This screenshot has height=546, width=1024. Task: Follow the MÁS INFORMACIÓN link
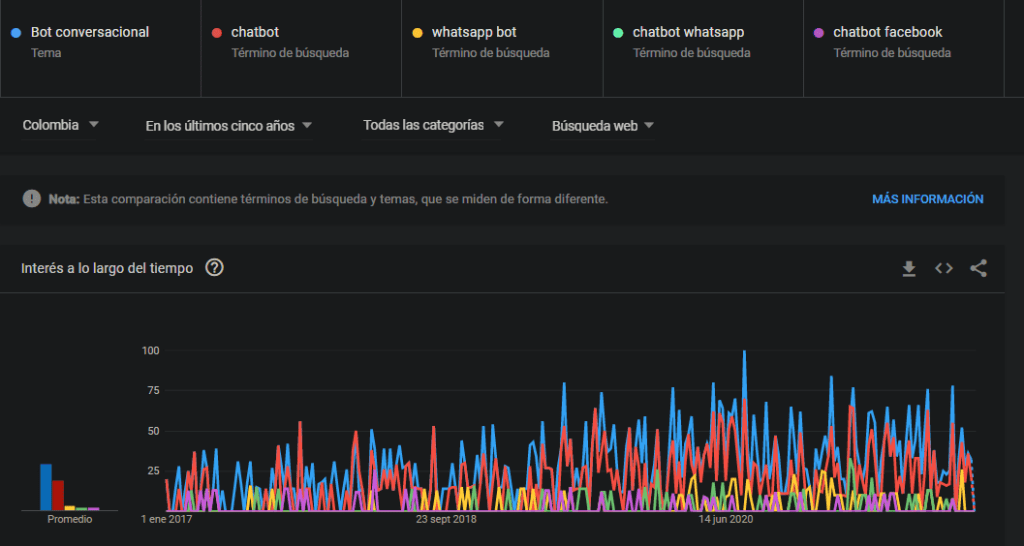coord(927,199)
